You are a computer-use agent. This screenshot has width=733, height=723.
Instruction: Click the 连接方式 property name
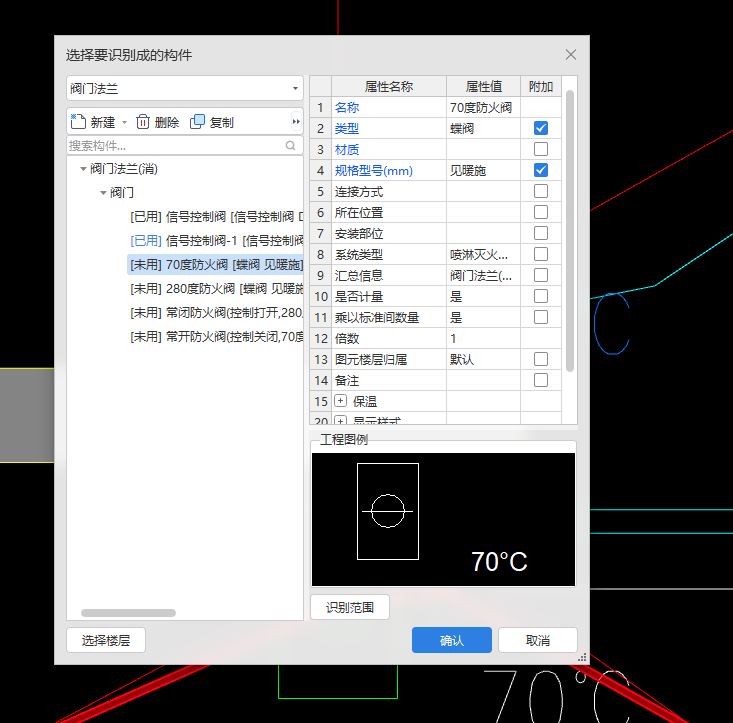pos(359,192)
